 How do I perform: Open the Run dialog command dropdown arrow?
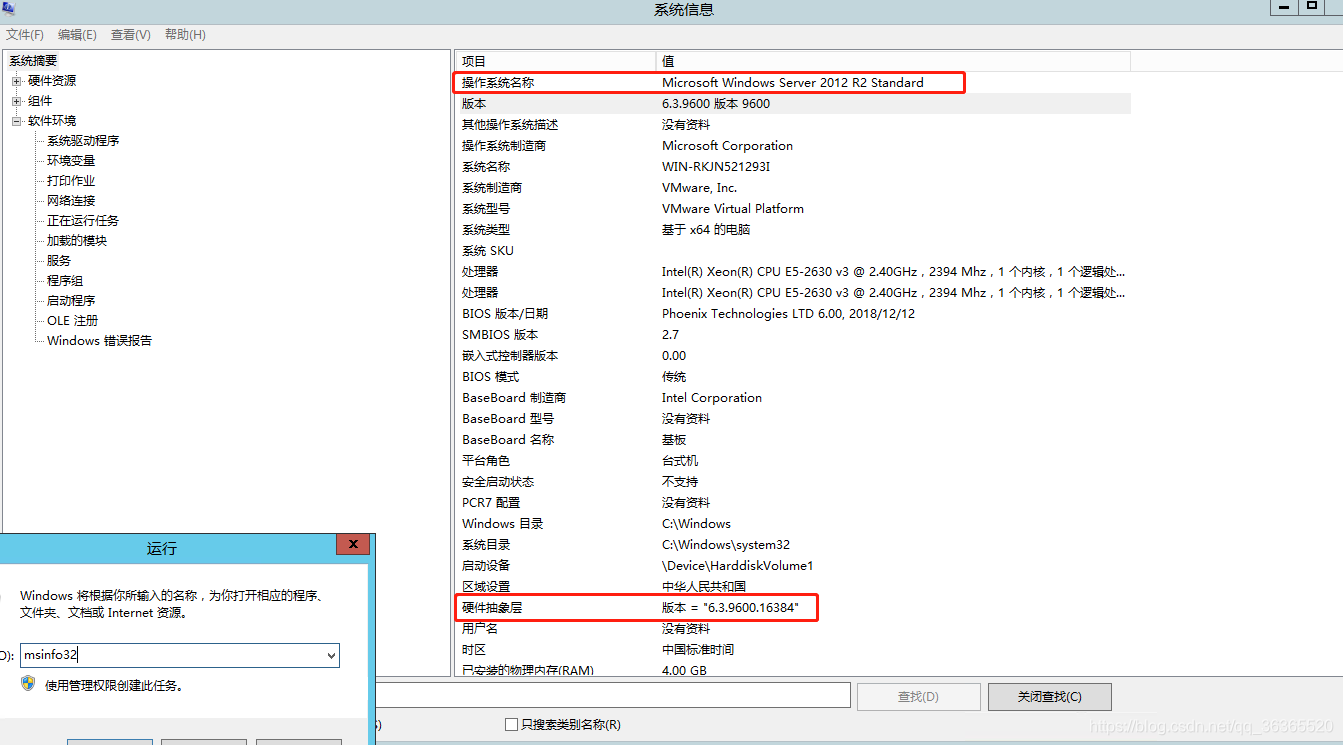331,656
